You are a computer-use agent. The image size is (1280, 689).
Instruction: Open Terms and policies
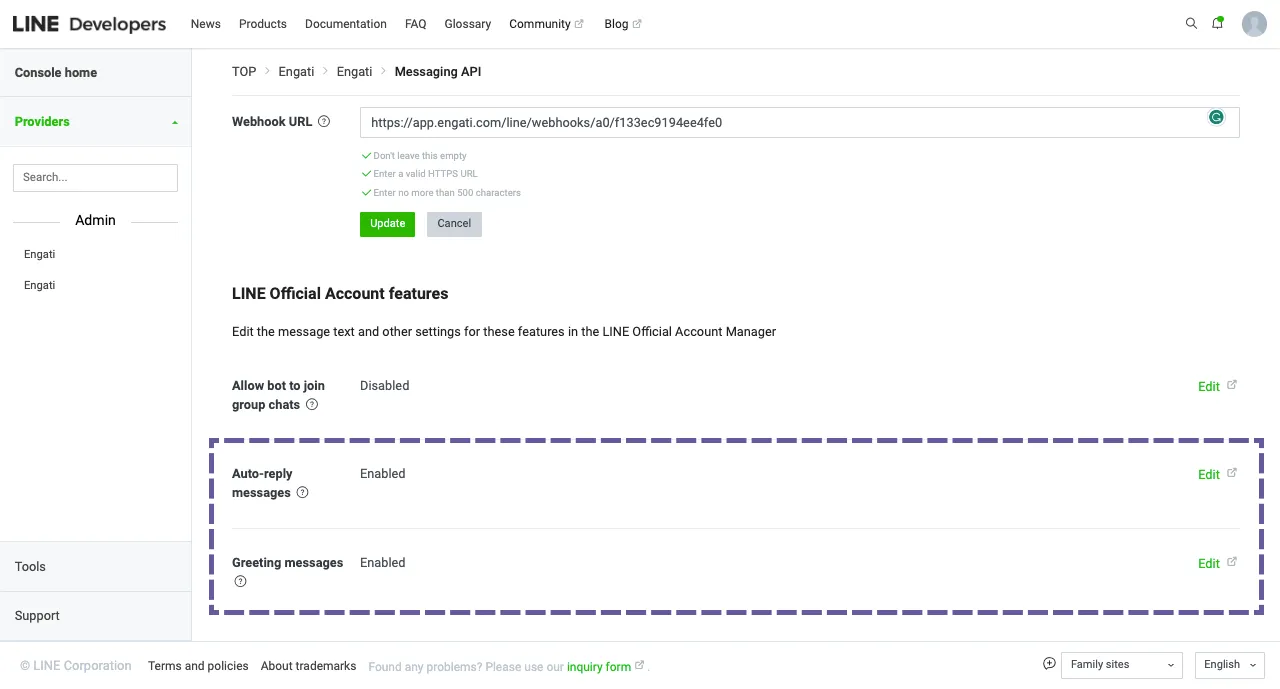point(198,666)
